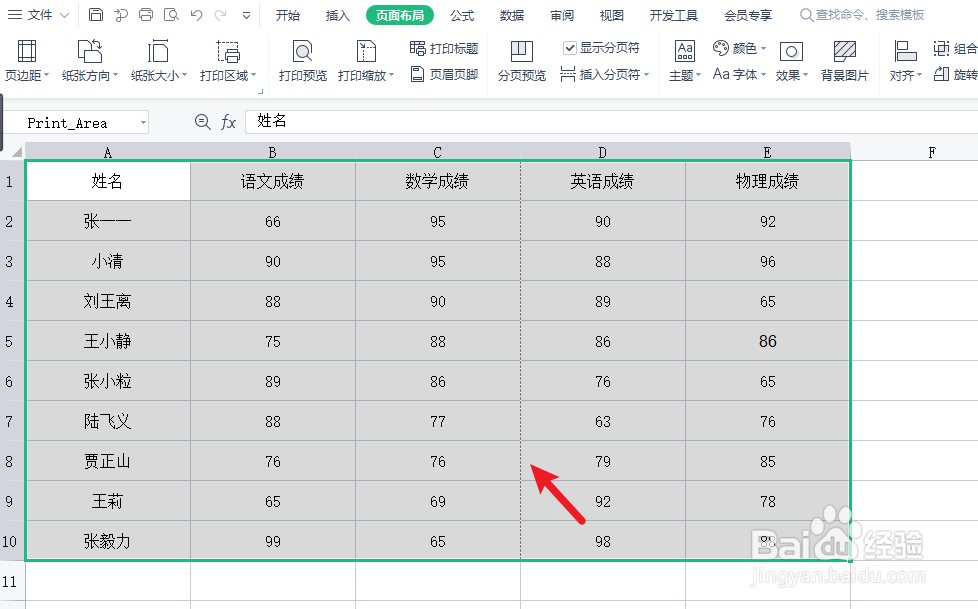Open page setup dialog launcher arrow

tap(261, 91)
